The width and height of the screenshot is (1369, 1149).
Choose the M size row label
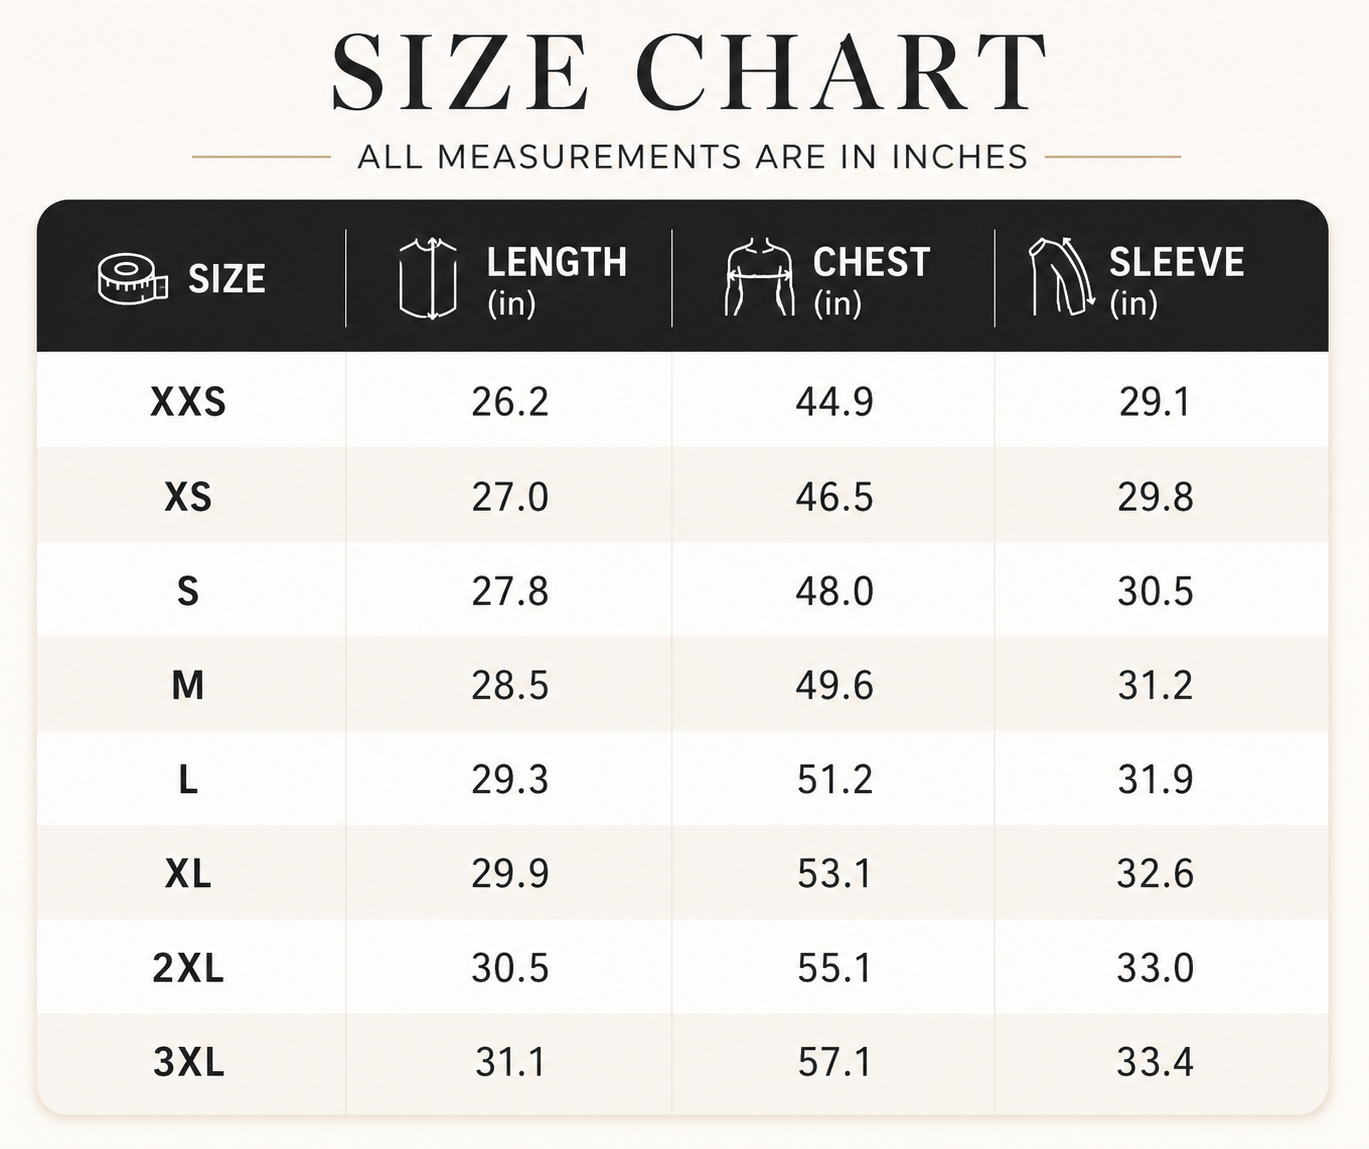pyautogui.click(x=188, y=685)
